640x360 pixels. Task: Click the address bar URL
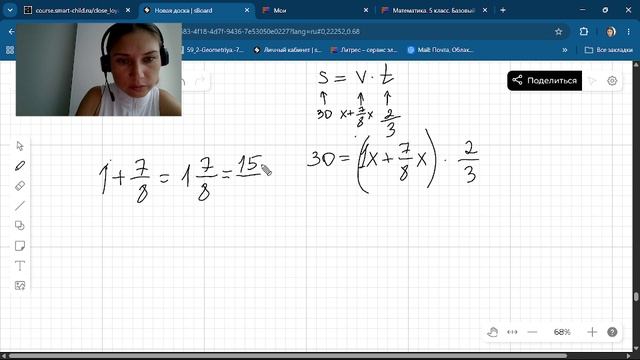click(271, 31)
